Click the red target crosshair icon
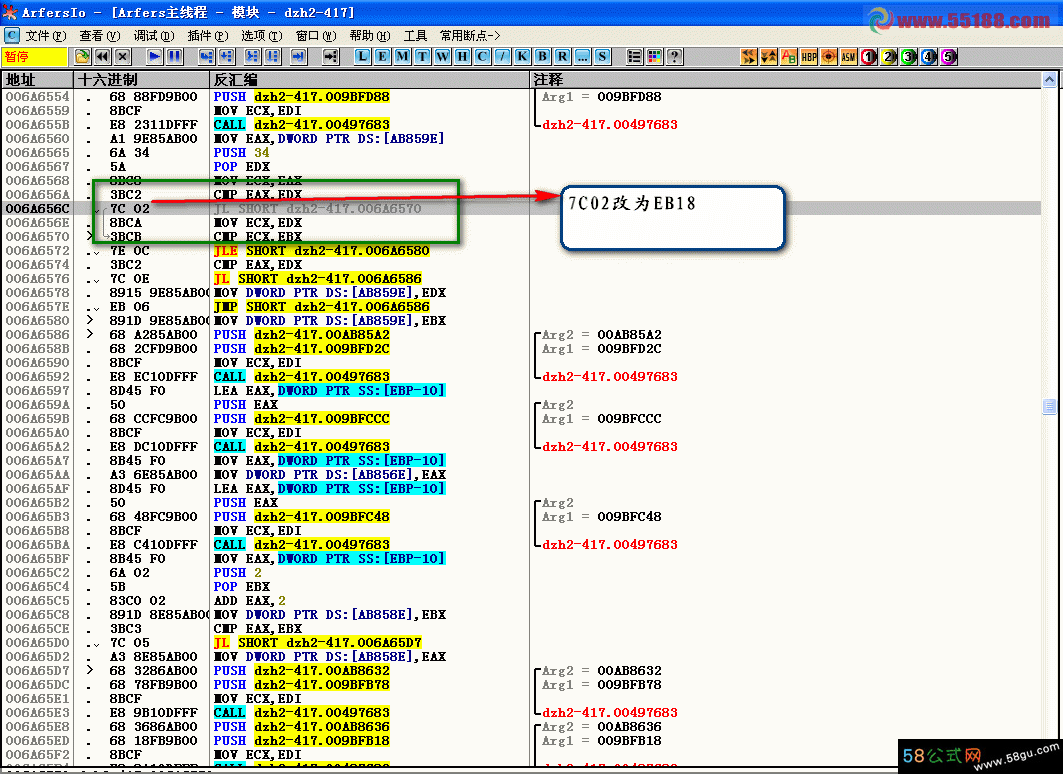The width and height of the screenshot is (1063, 774). (829, 57)
